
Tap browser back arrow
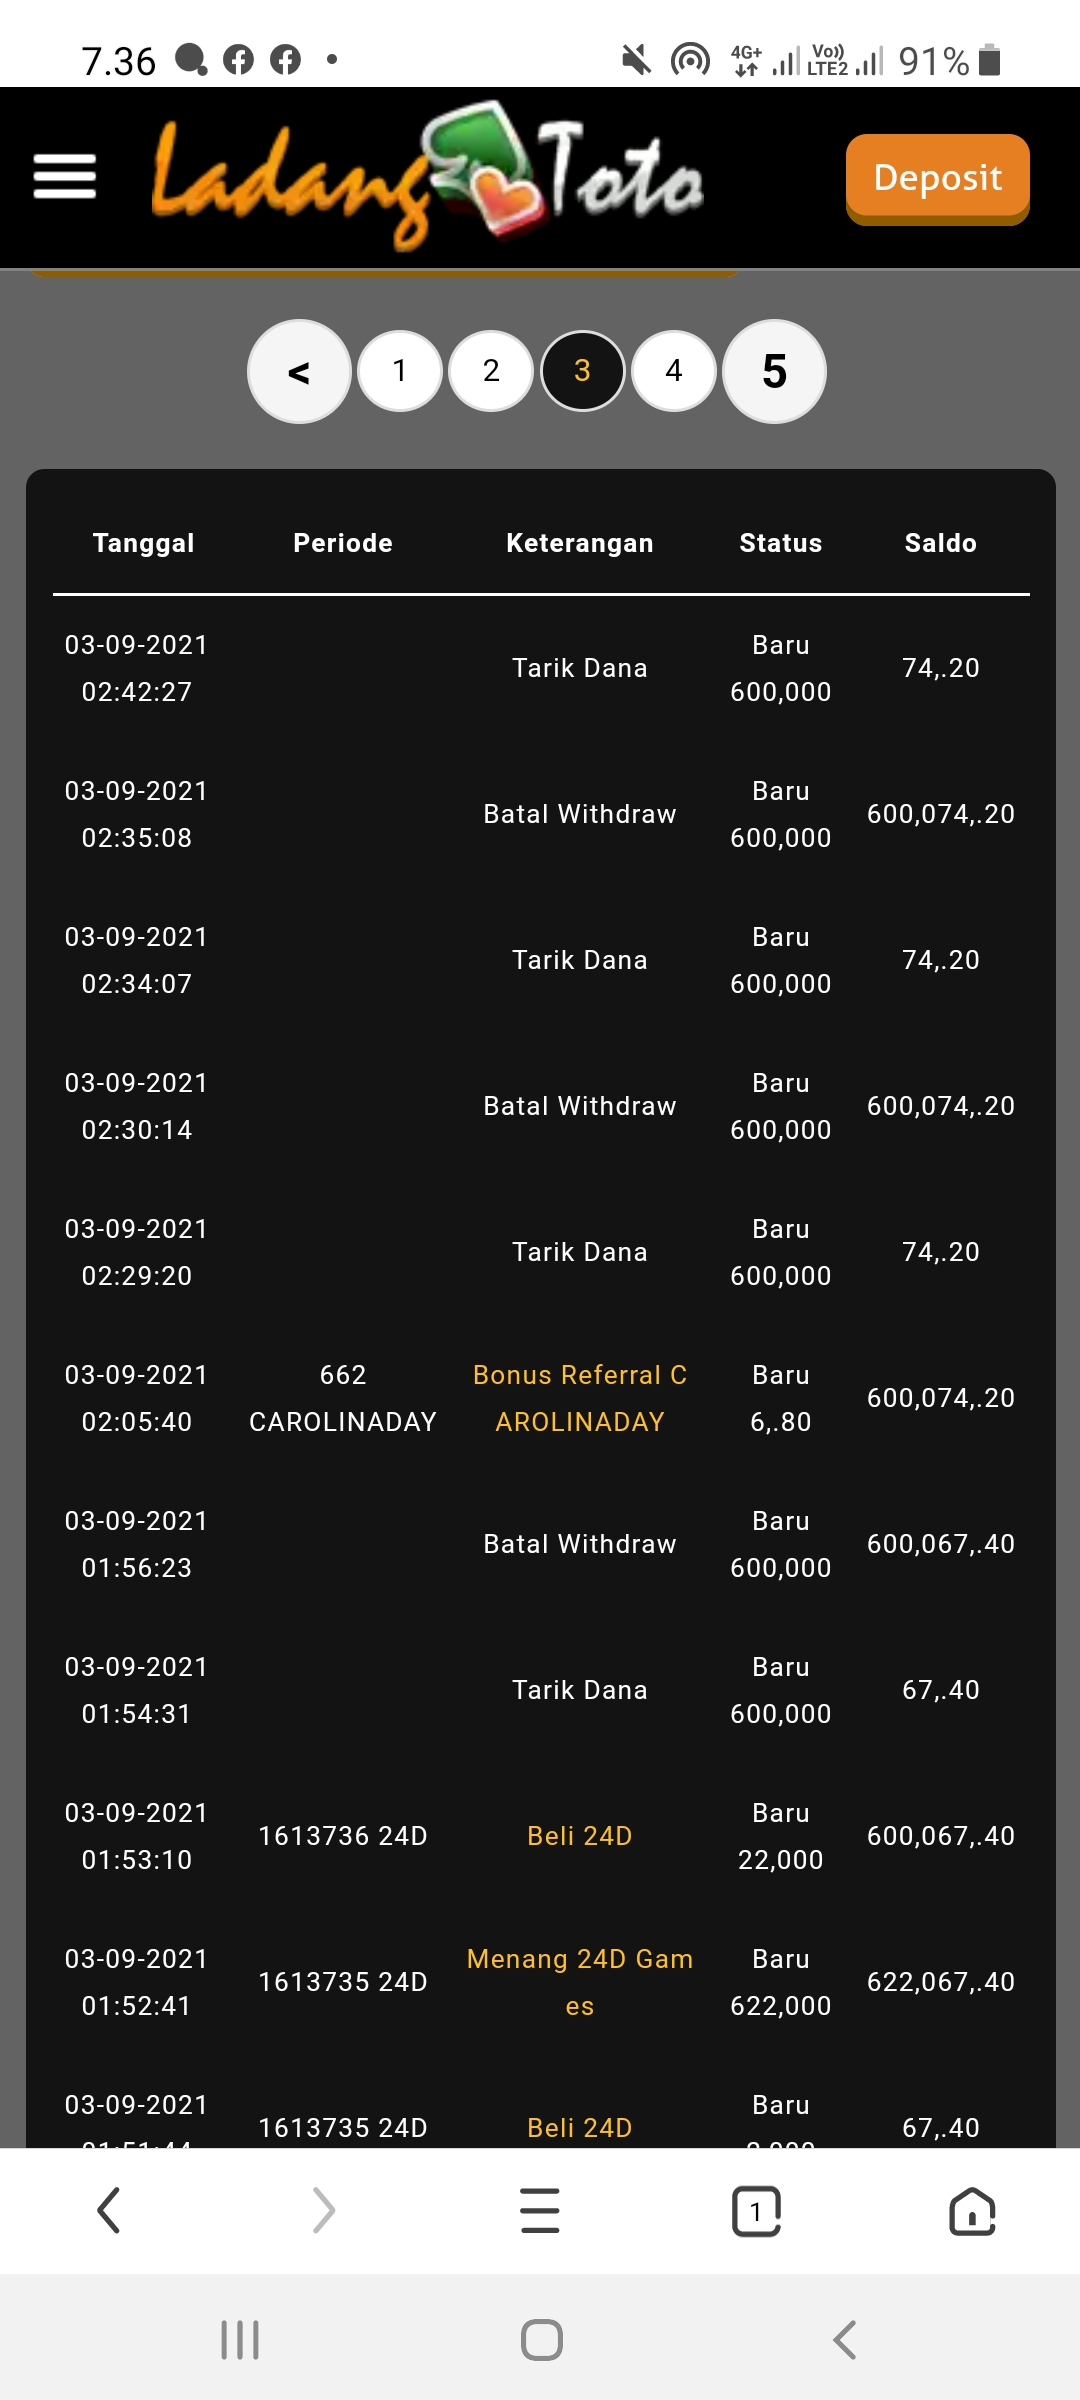tap(108, 2210)
